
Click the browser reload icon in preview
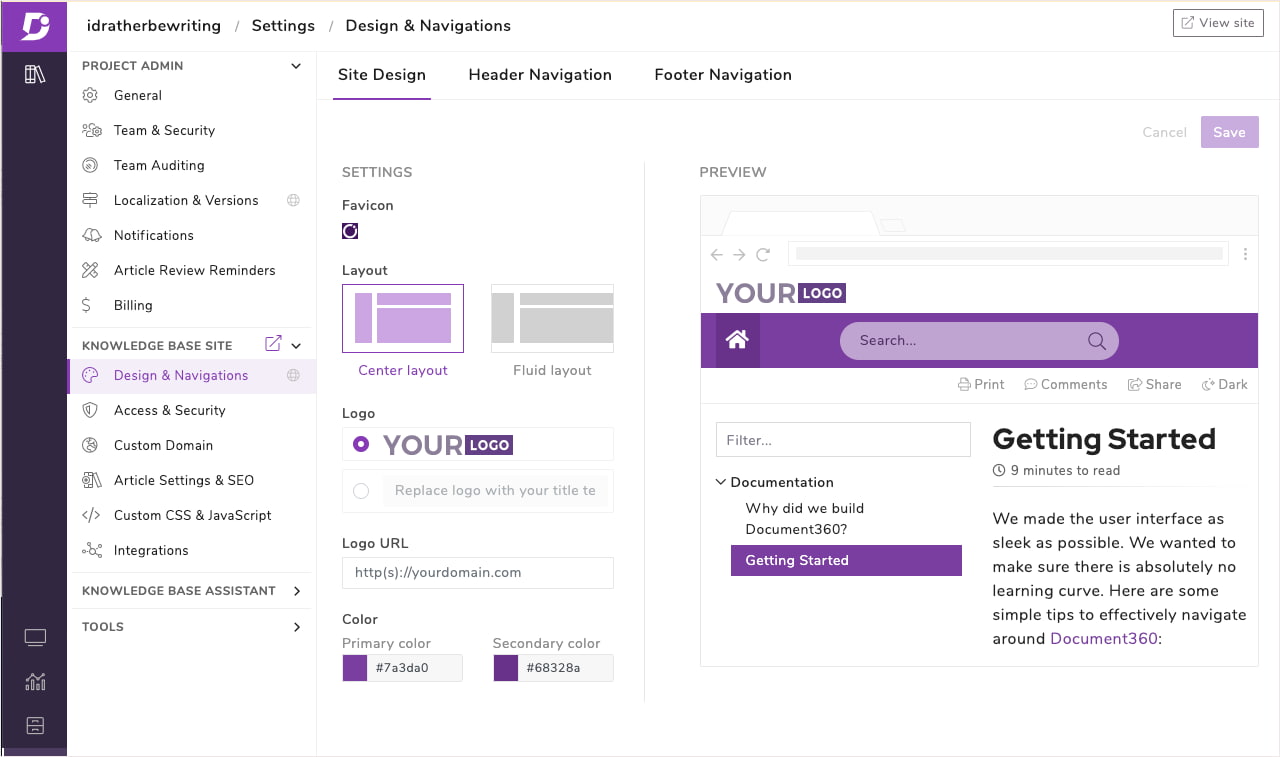point(763,255)
